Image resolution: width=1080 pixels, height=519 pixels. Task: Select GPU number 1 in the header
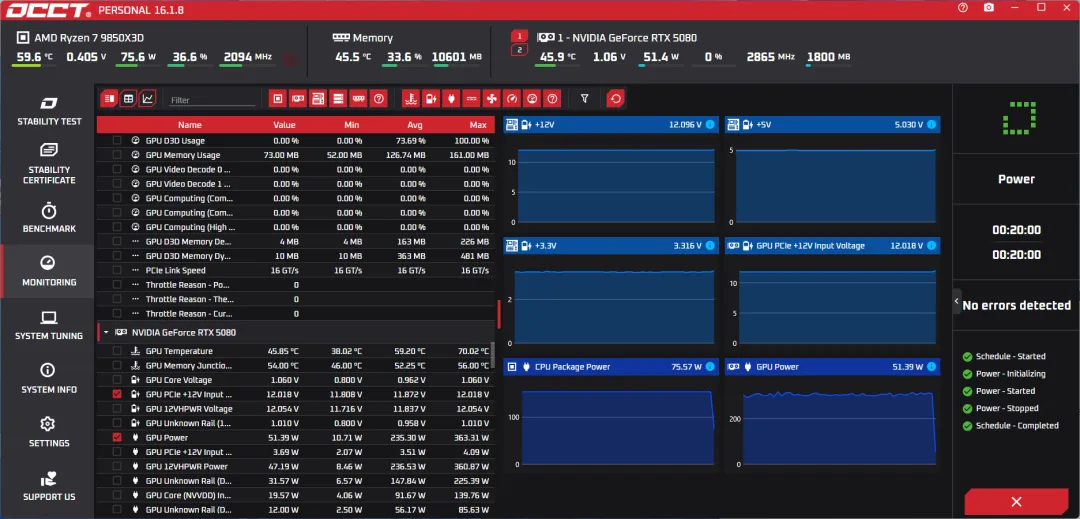click(519, 36)
